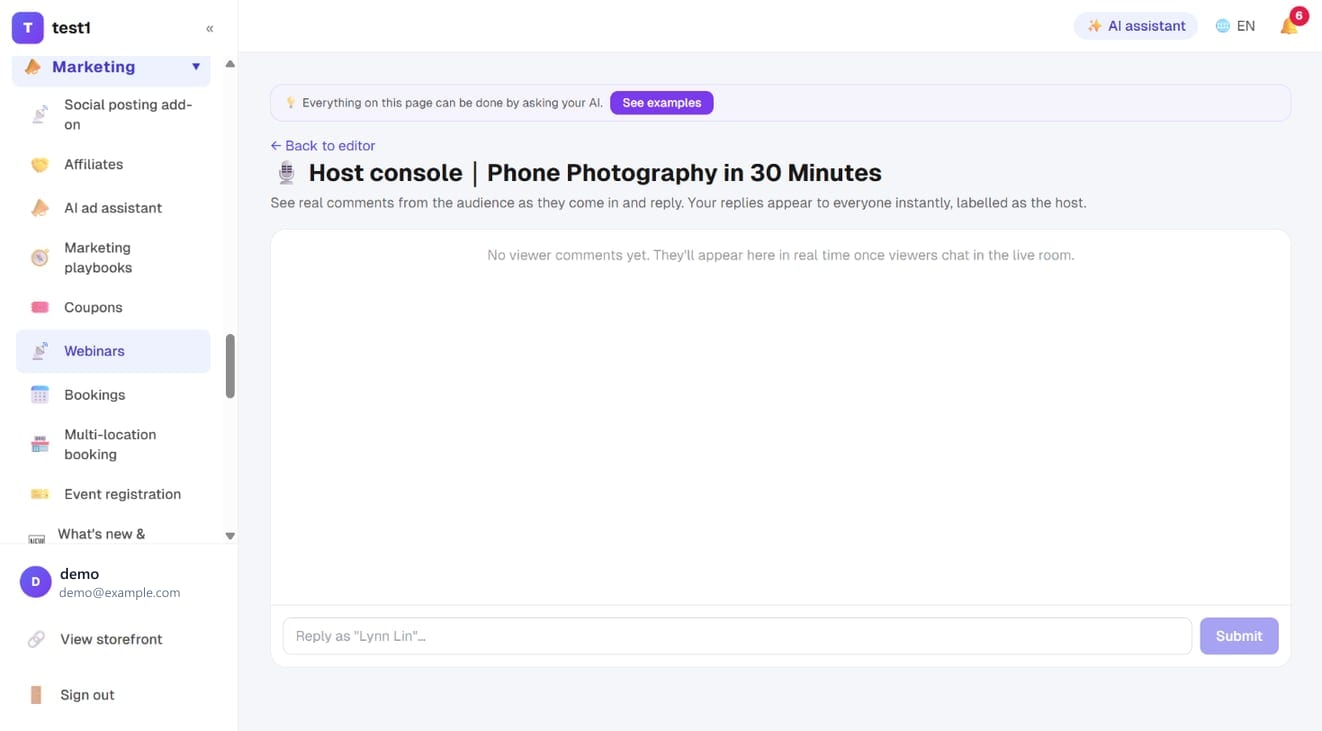
Task: Click the demo@example.com account text
Action: click(119, 592)
